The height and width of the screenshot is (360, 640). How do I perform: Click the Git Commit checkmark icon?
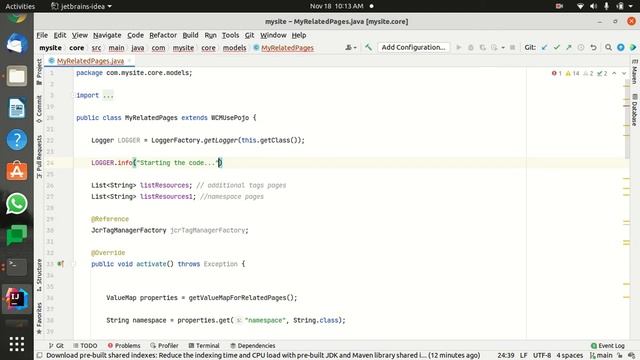click(x=556, y=47)
